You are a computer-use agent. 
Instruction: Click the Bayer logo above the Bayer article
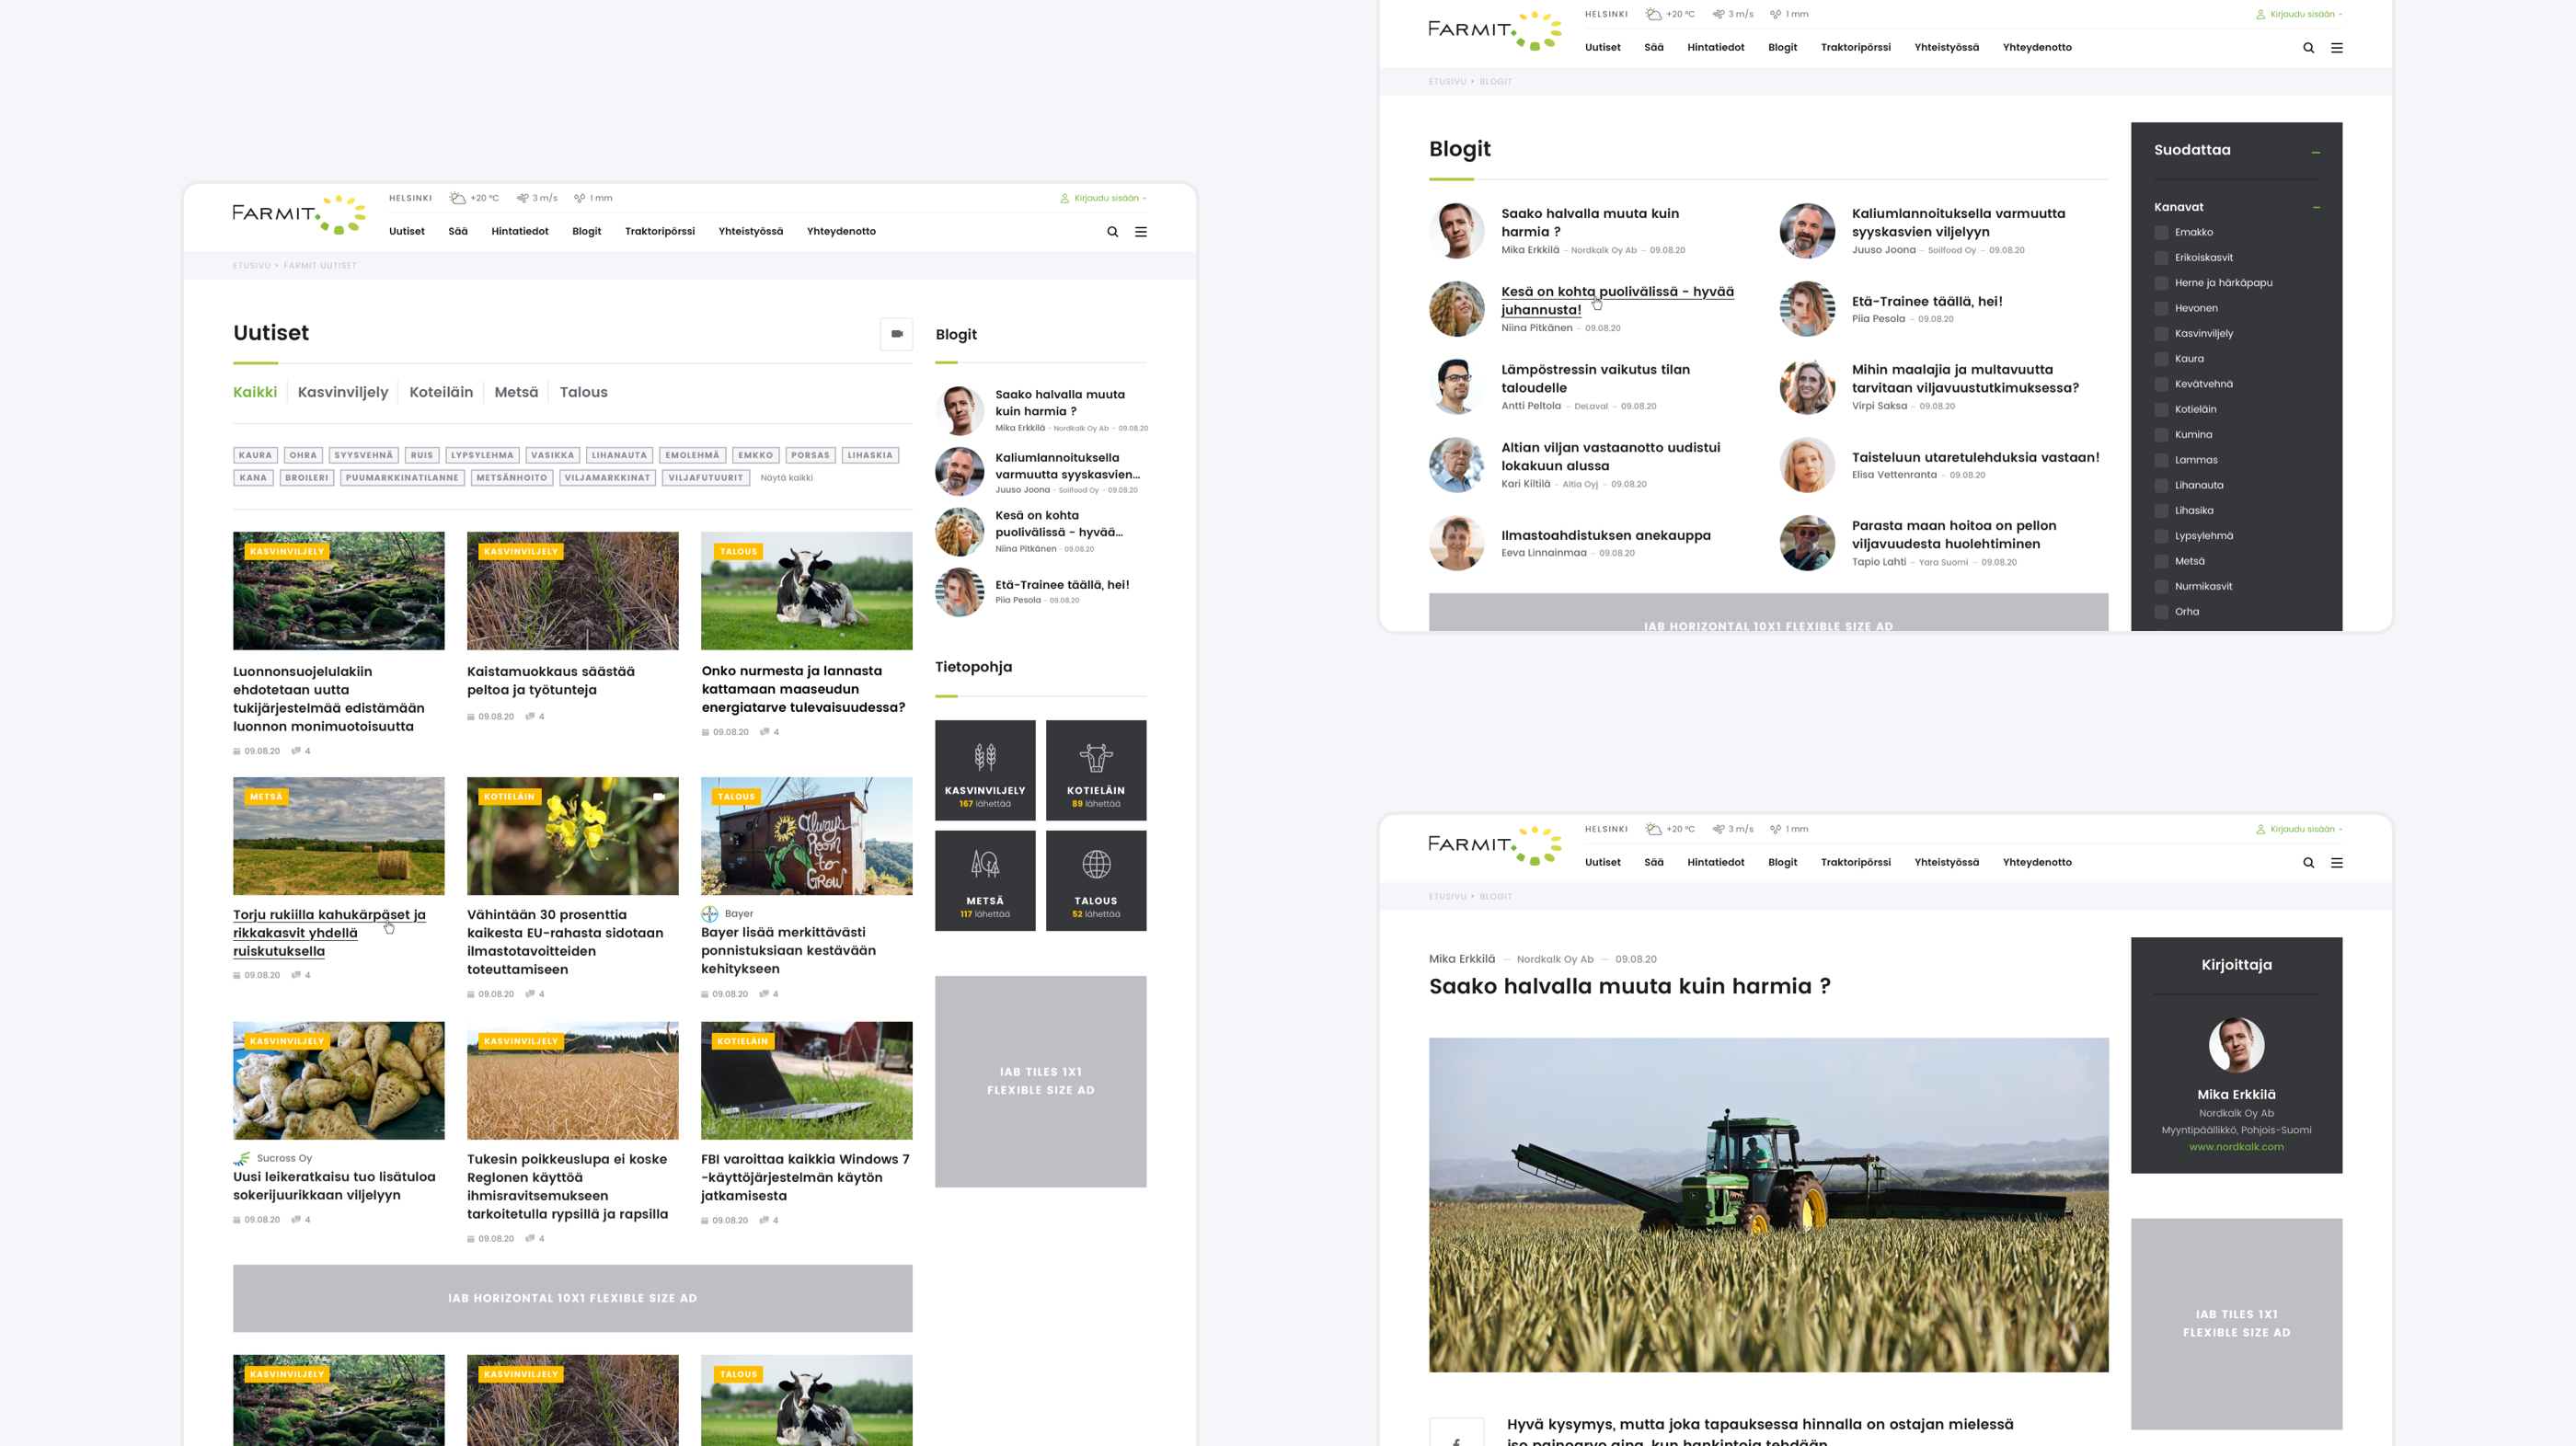coord(709,914)
